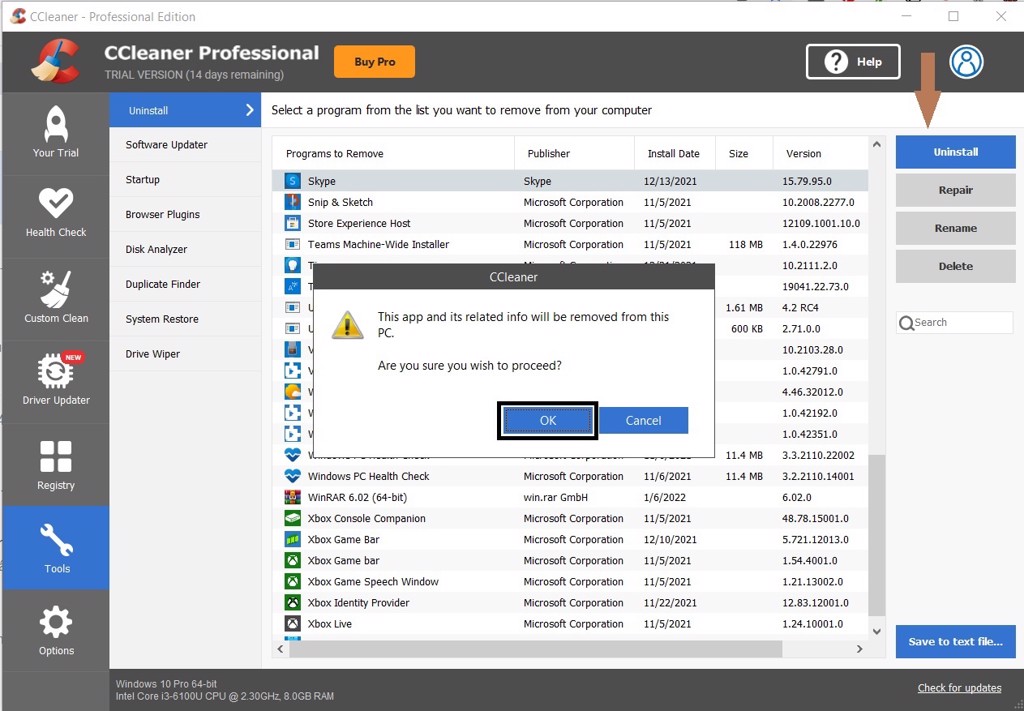Click scroll up arrow of program list

[x=877, y=144]
